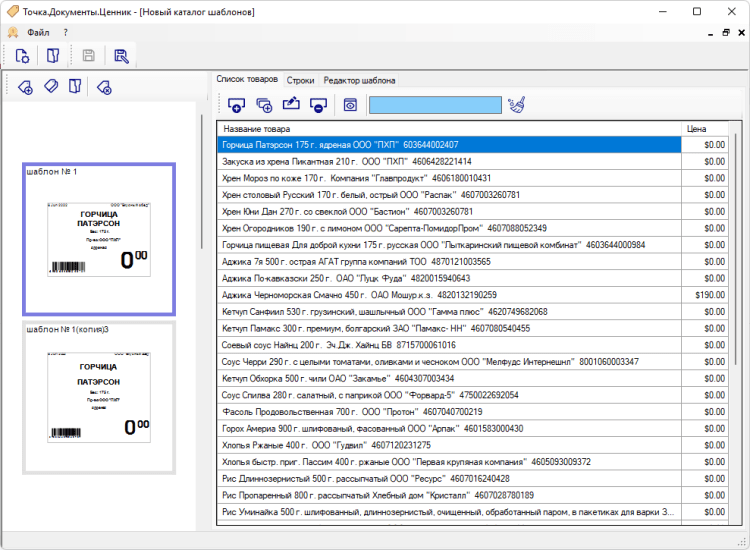
Task: Switch to the Строки tab
Action: point(300,80)
